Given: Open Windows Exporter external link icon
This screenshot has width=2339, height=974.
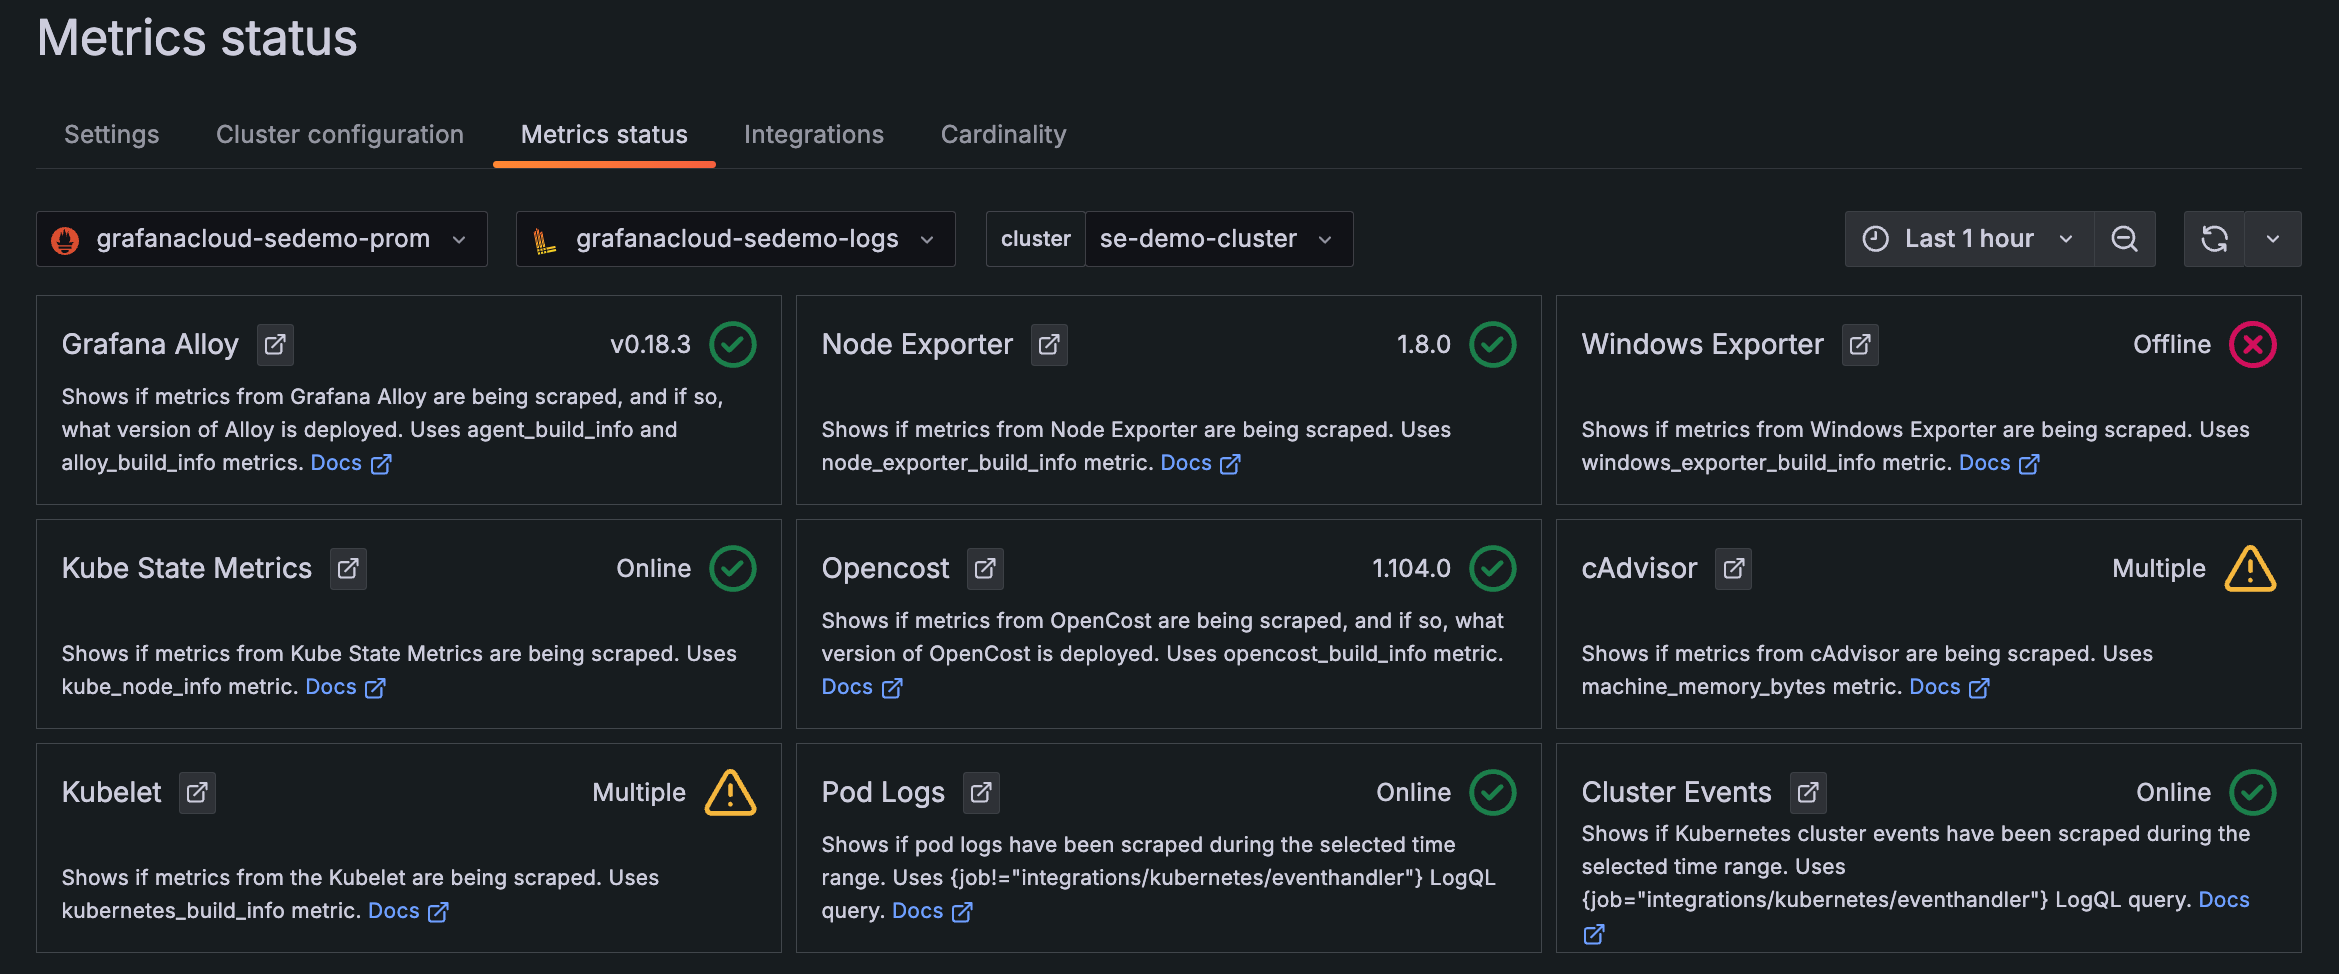Looking at the screenshot, I should click(1860, 345).
